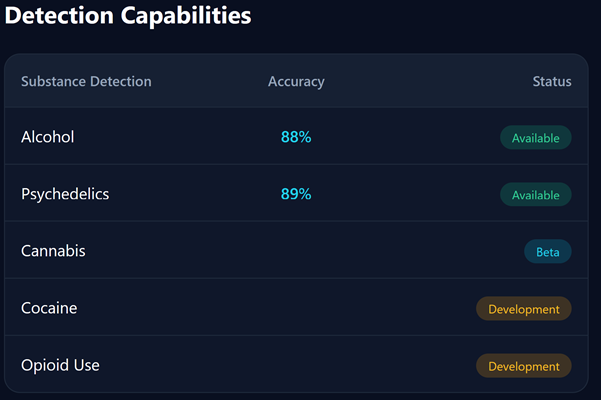Click the Development badge for Opioid Use
Viewport: 601px width, 400px height.
[523, 366]
